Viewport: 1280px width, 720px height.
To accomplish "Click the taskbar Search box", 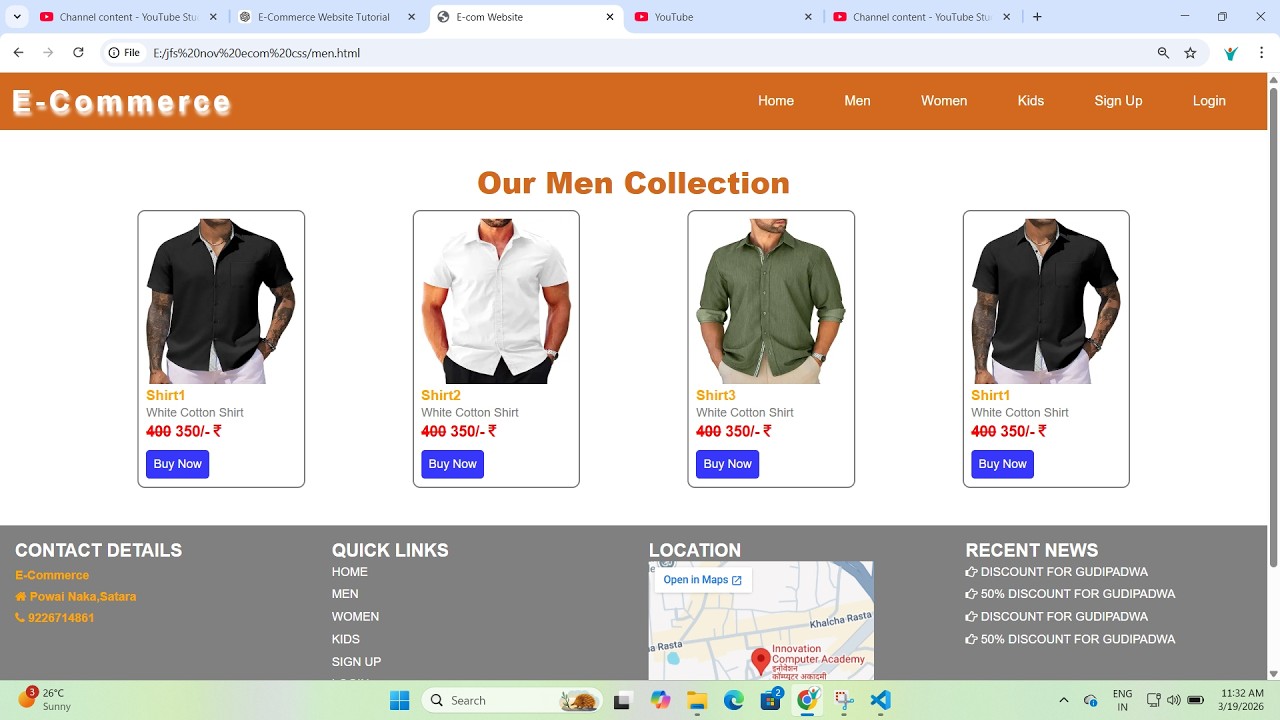I will click(513, 700).
